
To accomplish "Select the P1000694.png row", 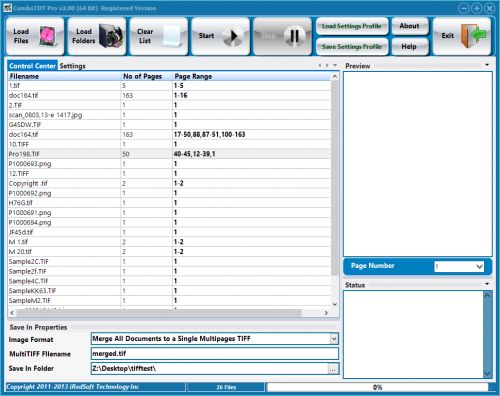I will coord(169,222).
